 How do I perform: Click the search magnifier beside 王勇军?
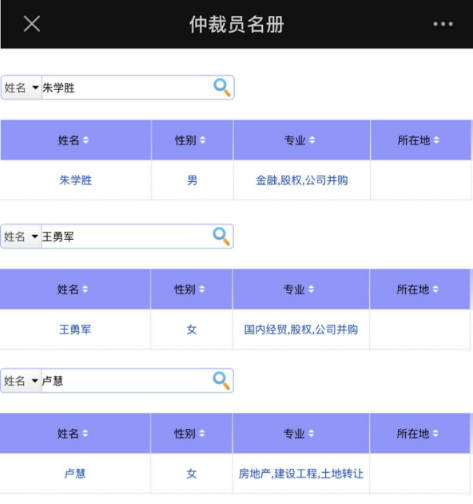coord(221,237)
